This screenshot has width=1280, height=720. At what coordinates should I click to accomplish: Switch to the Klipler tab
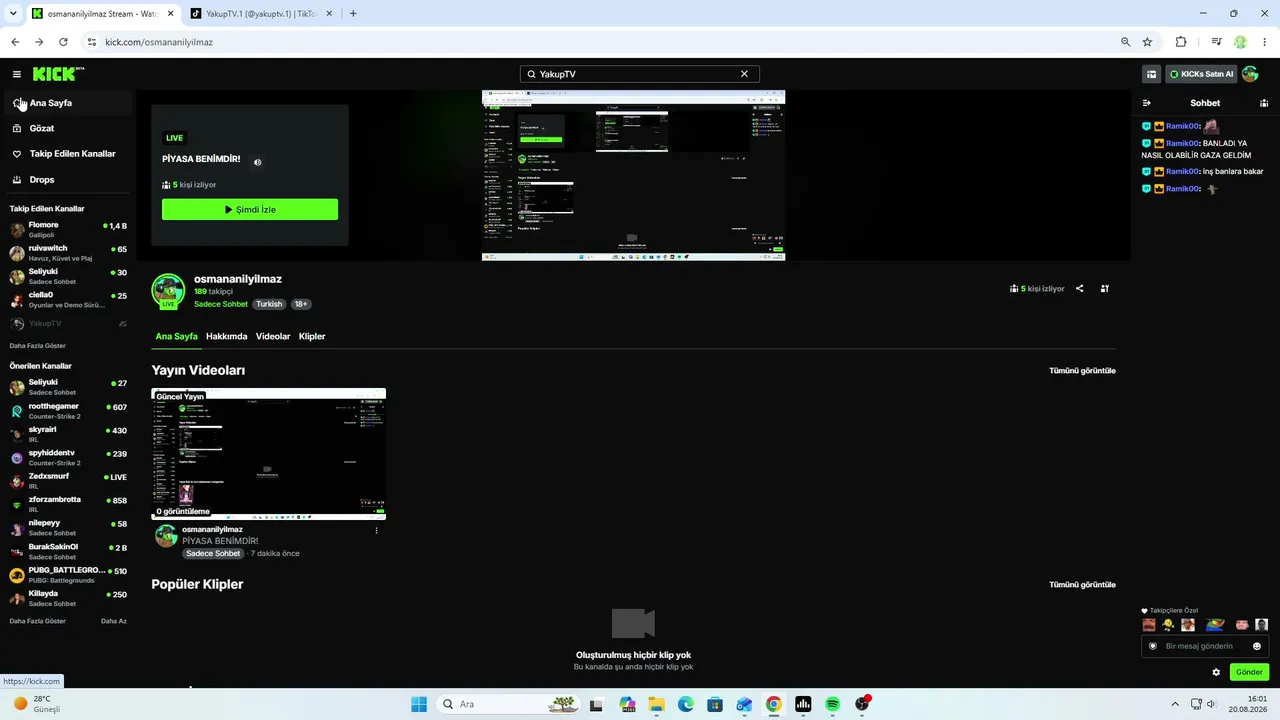pyautogui.click(x=312, y=337)
